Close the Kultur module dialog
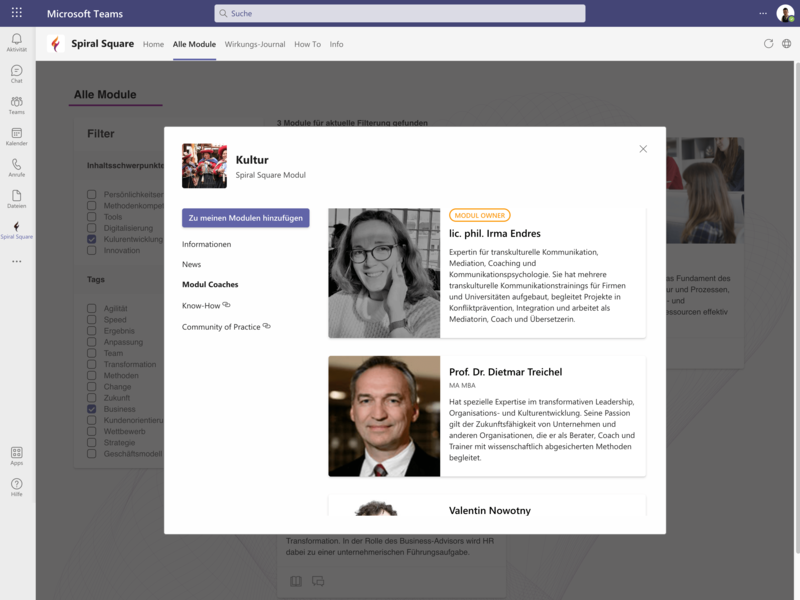This screenshot has width=800, height=600. (x=643, y=149)
